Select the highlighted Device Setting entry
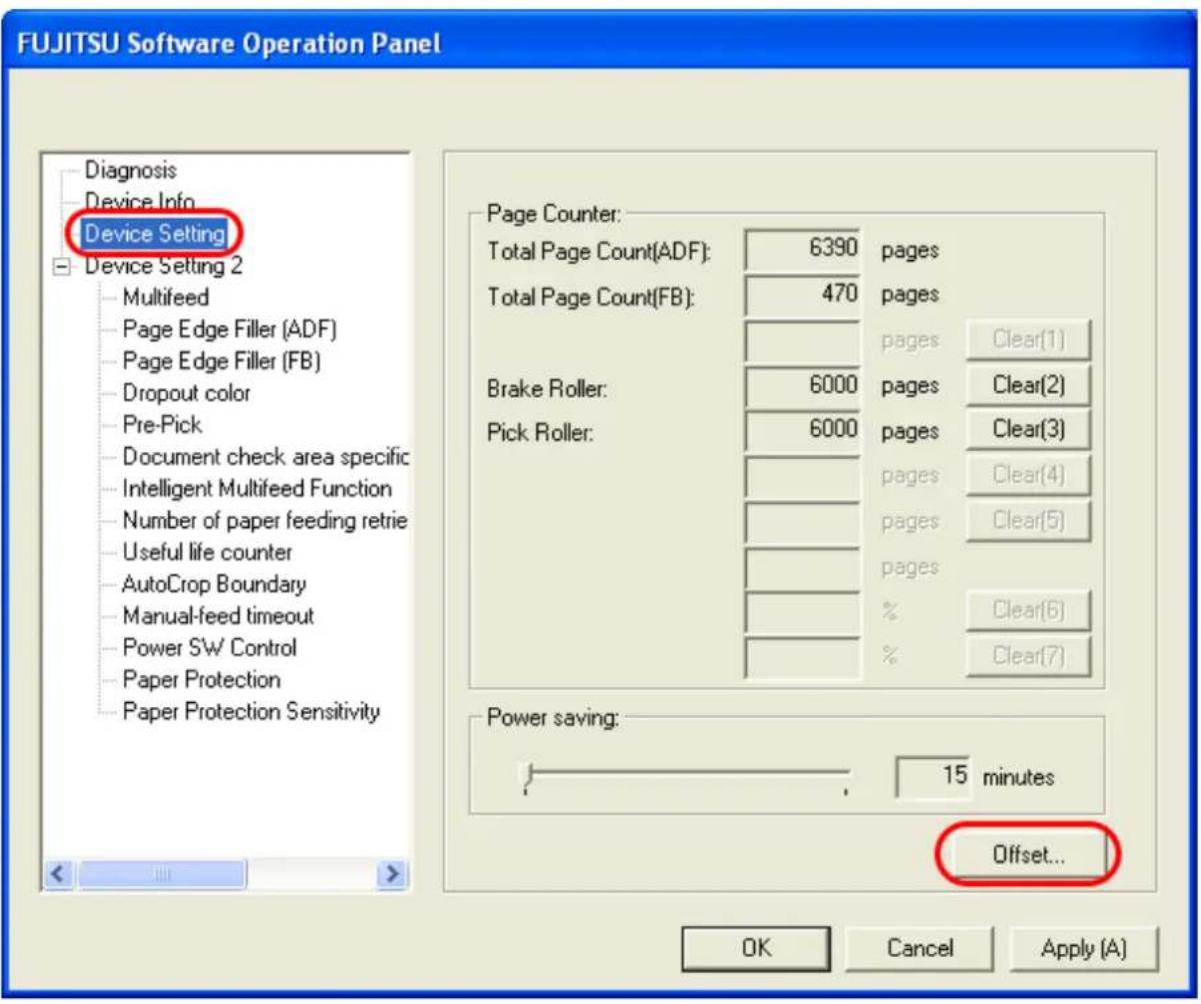The image size is (1201, 1004). (154, 234)
